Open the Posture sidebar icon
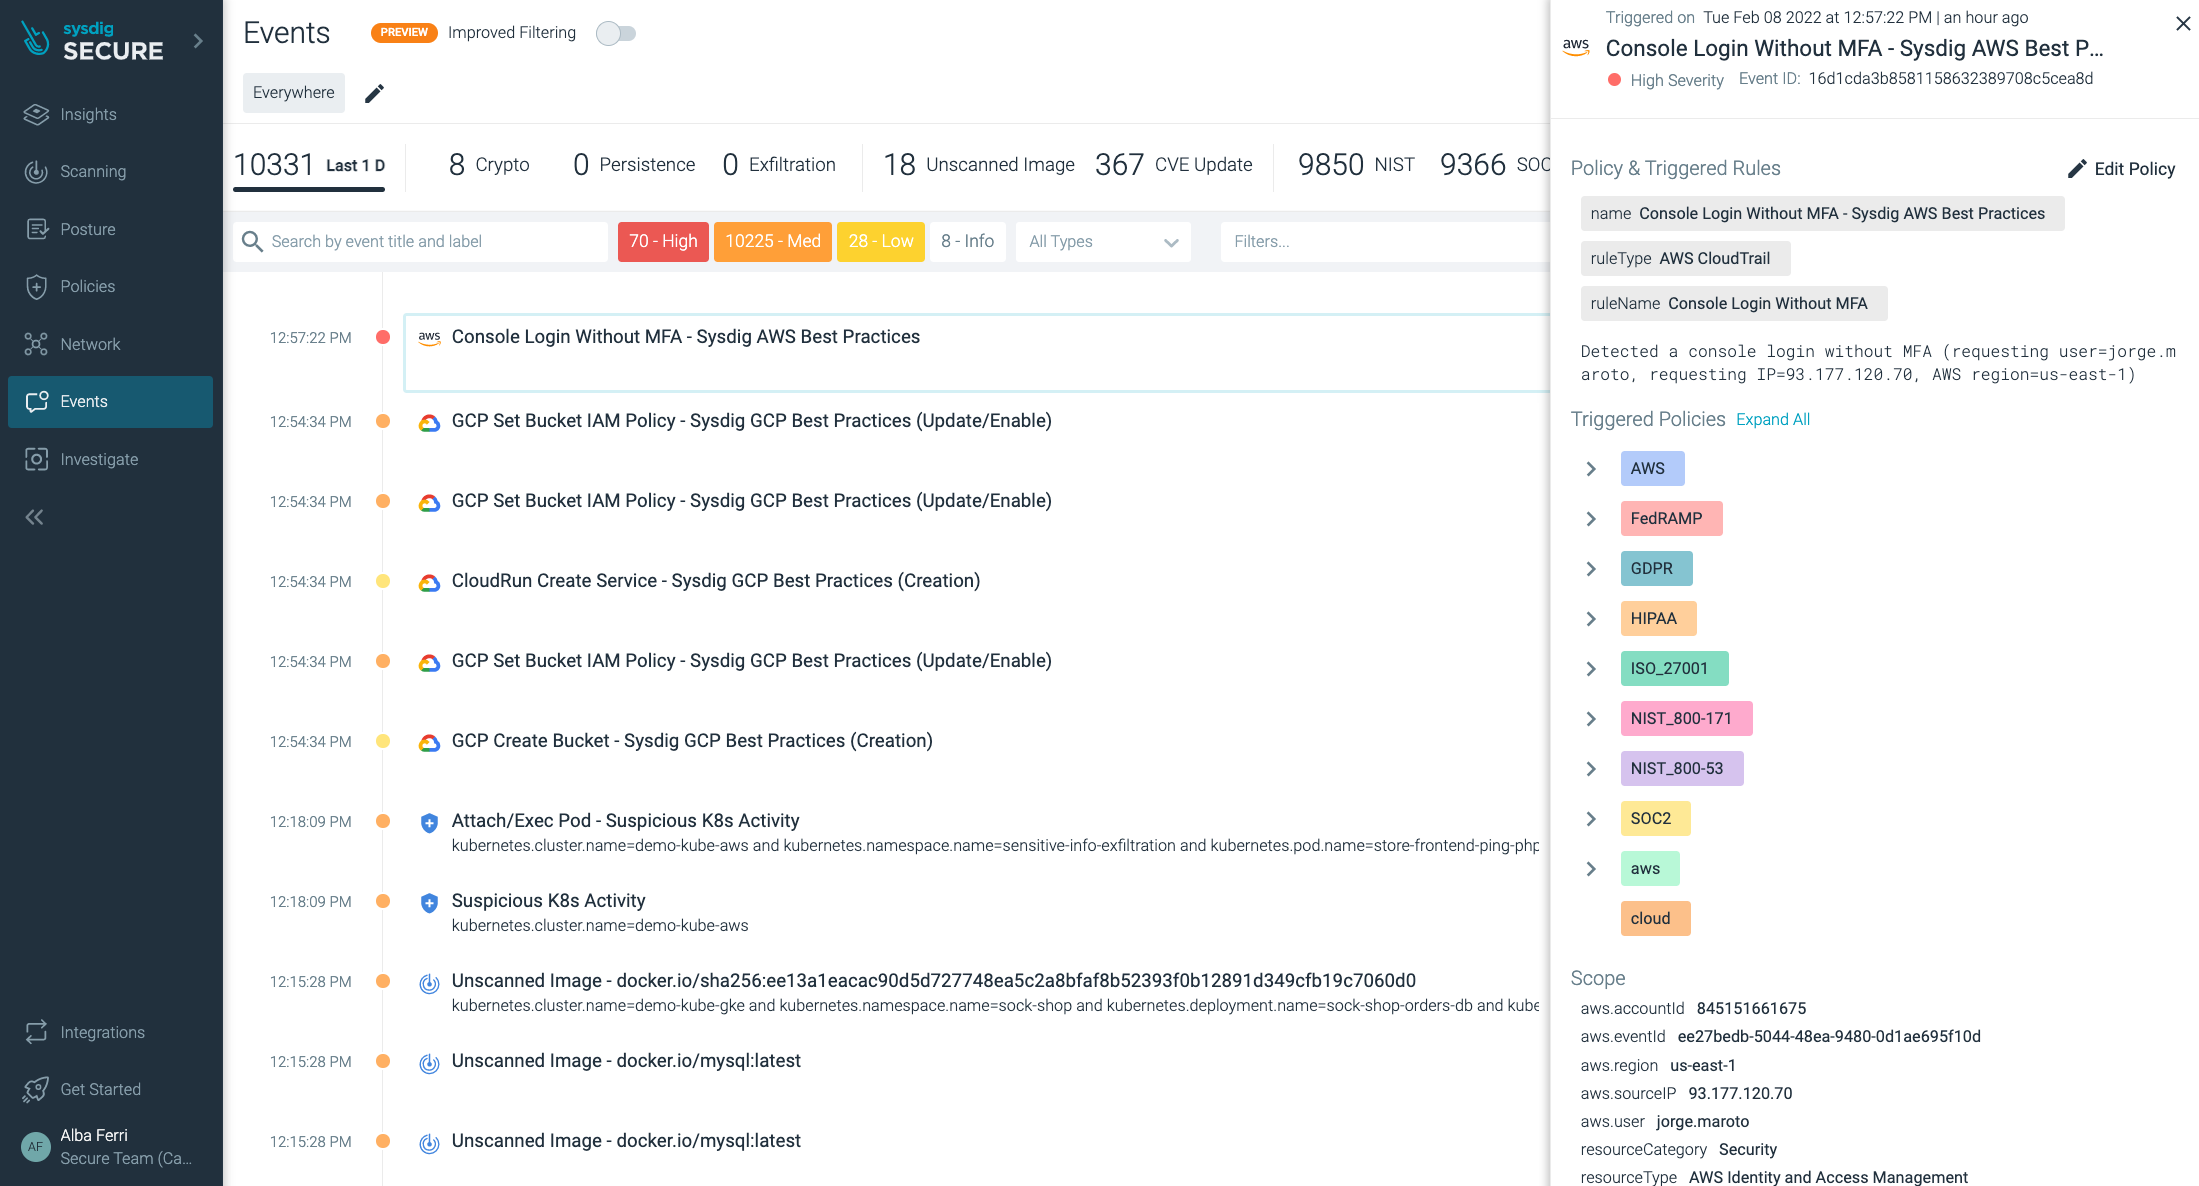Viewport: 2199px width, 1186px height. point(36,229)
